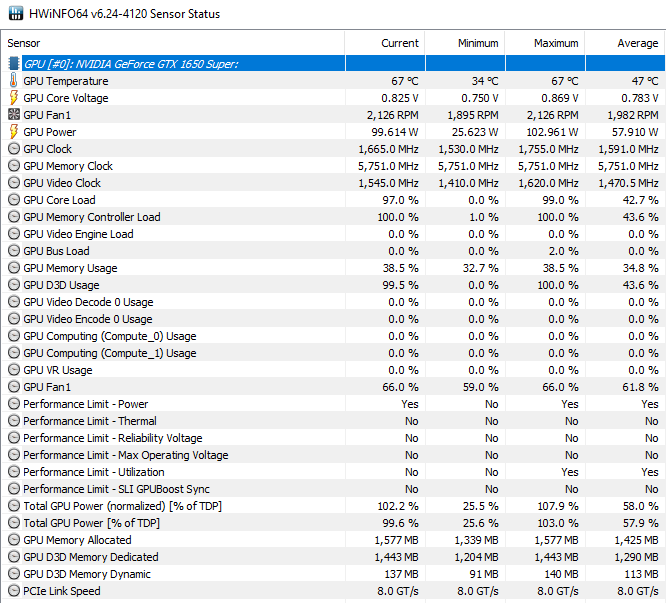The width and height of the screenshot is (666, 603).
Task: Click the HWiNFO64 app icon in title bar
Action: point(16,13)
